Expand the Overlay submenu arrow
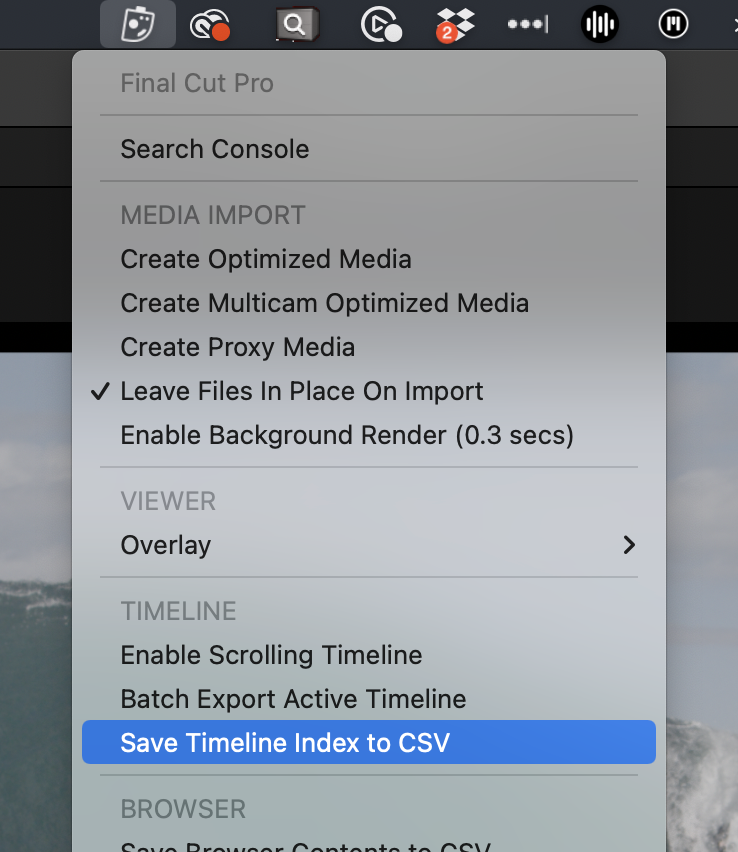Image resolution: width=738 pixels, height=852 pixels. [x=629, y=545]
